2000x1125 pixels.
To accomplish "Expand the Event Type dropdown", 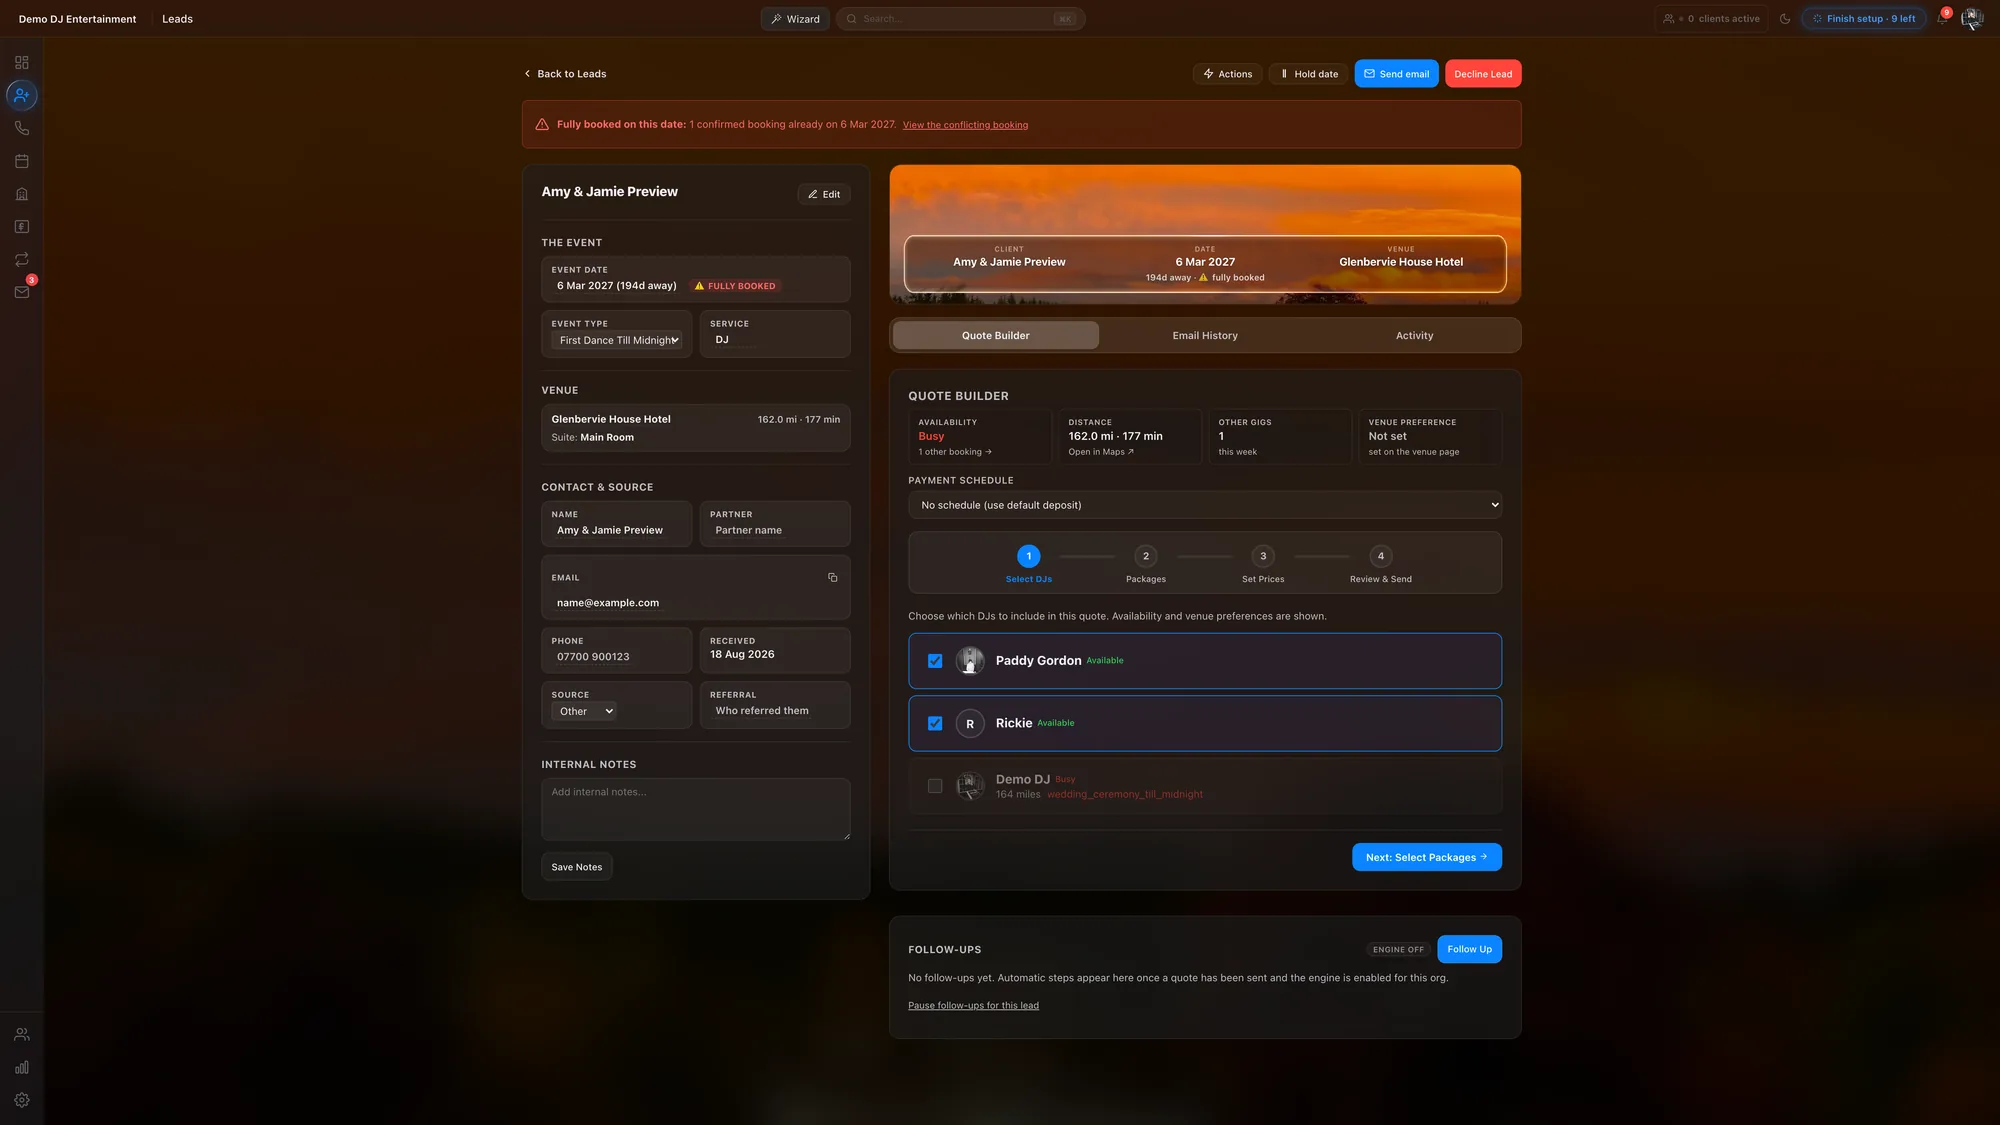I will tap(617, 340).
